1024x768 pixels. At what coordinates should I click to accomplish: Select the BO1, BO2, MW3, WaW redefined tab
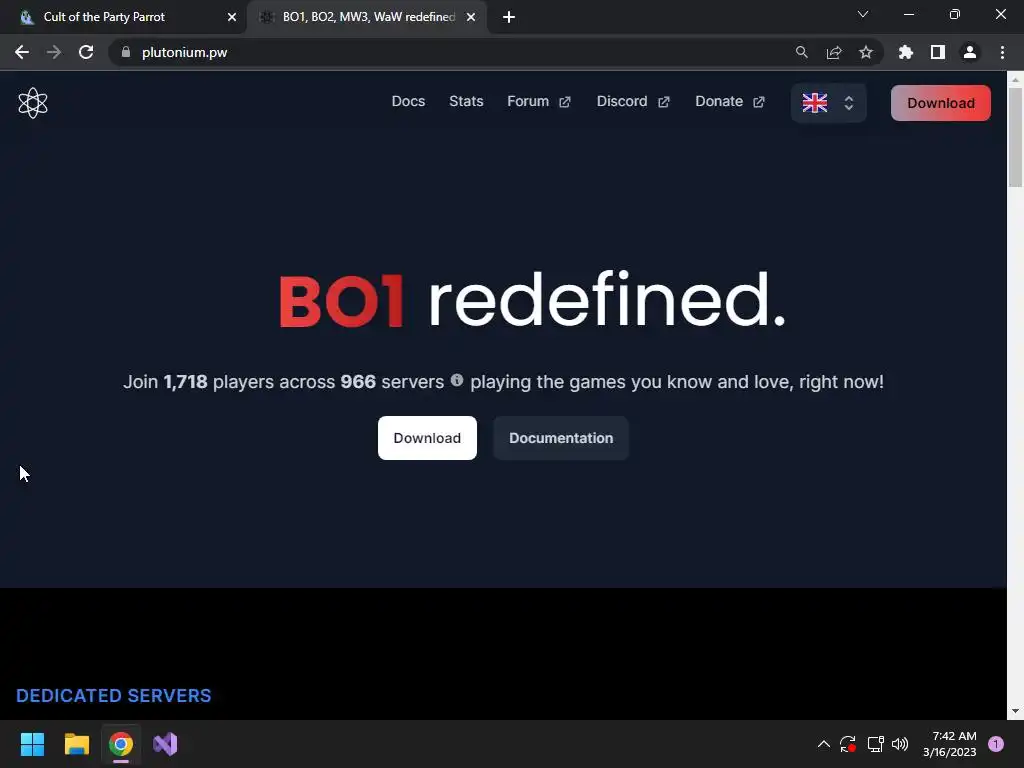pyautogui.click(x=367, y=17)
